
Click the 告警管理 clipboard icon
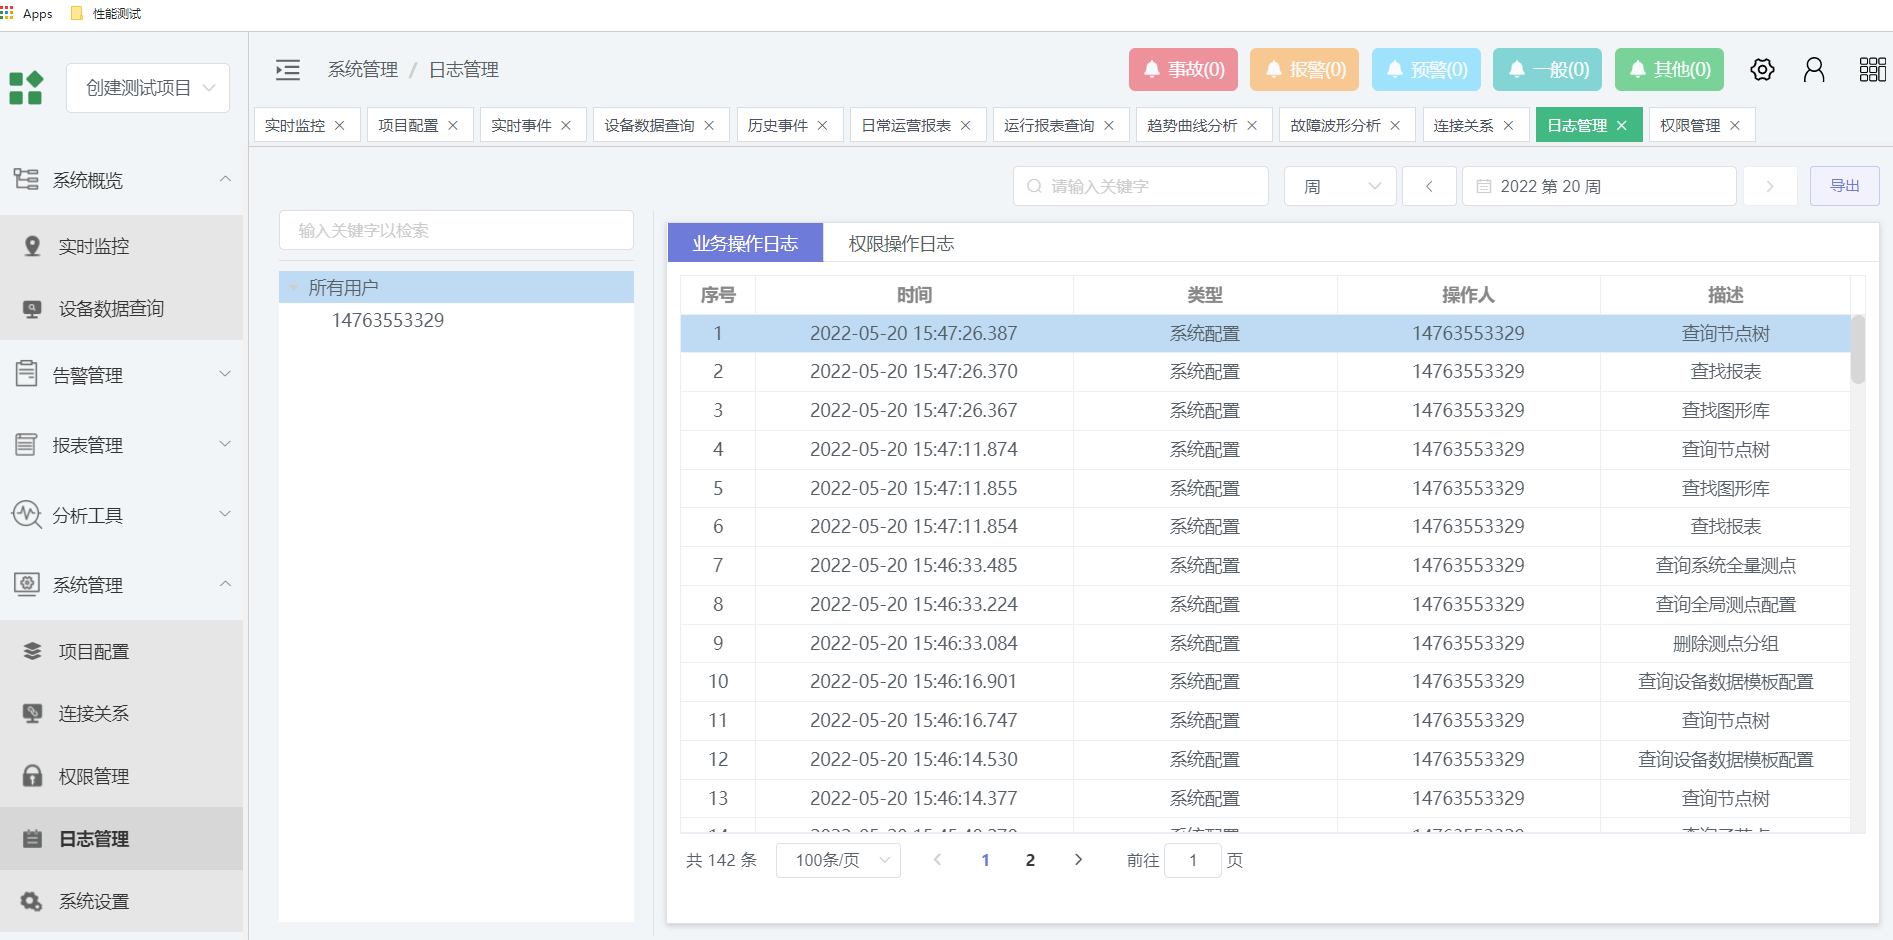tap(27, 374)
